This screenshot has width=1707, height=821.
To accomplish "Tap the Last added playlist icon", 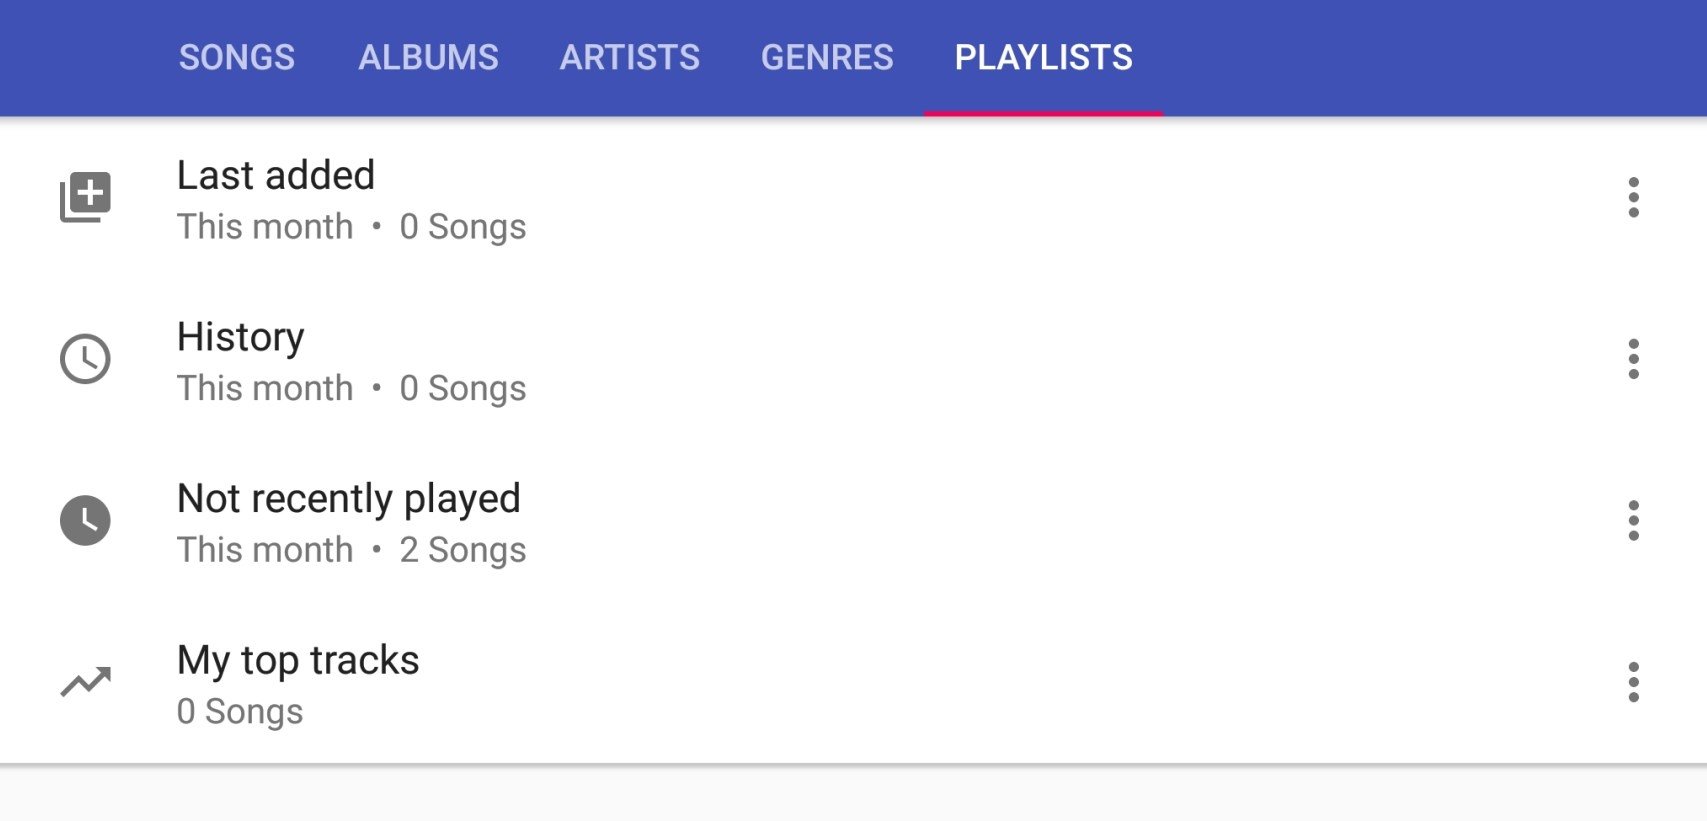I will (x=85, y=197).
